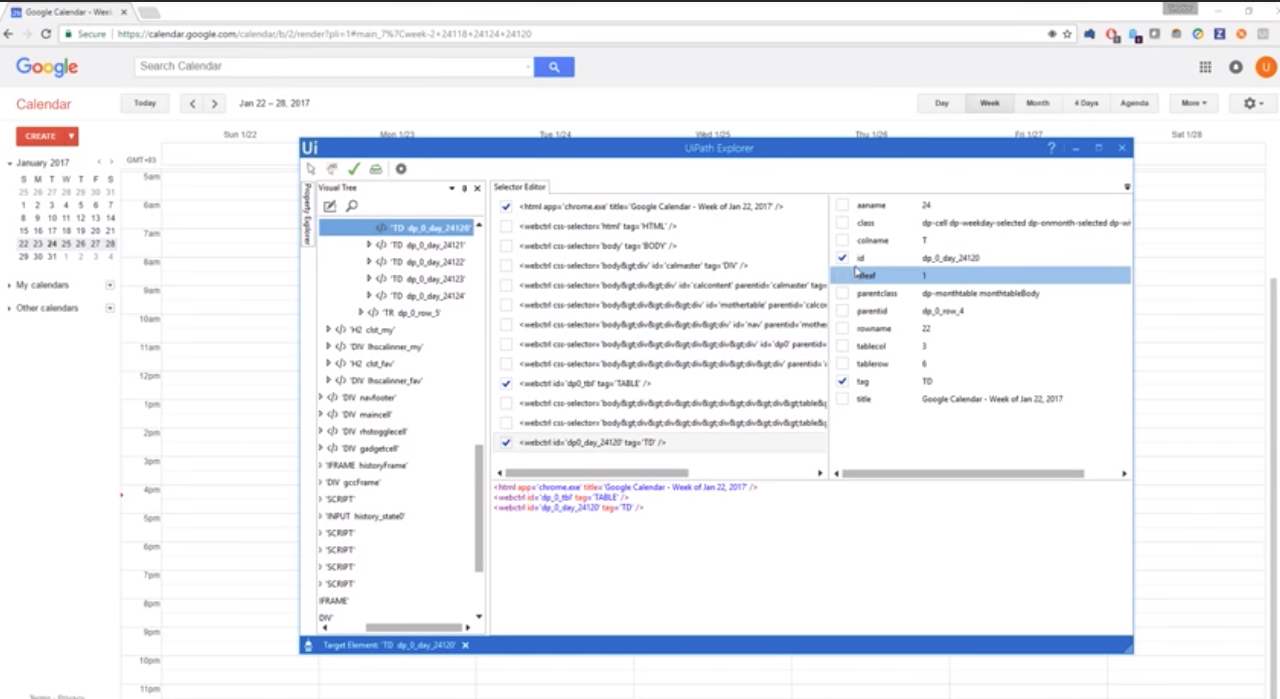This screenshot has height=699, width=1280.
Task: Switch calendar to 4 Days view
Action: coord(1086,103)
